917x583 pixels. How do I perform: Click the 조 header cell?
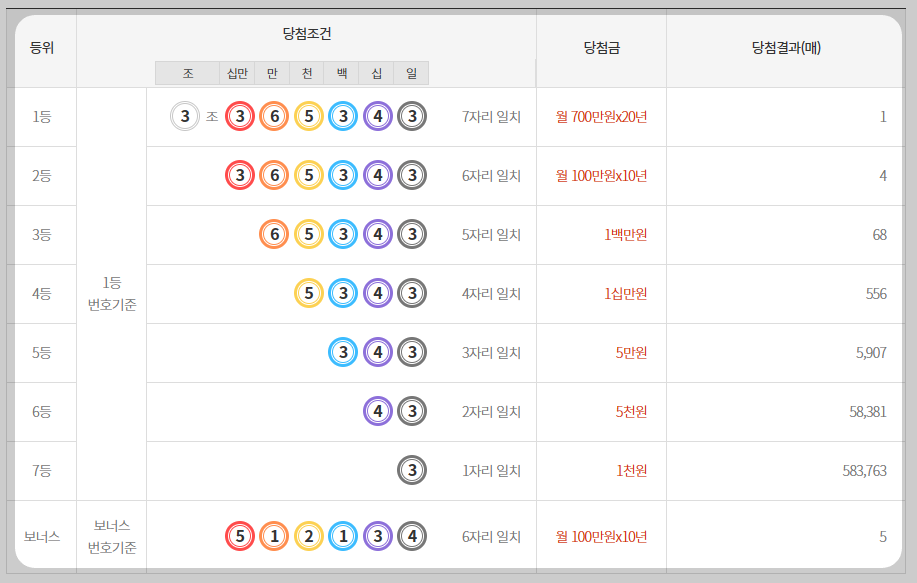click(x=188, y=73)
